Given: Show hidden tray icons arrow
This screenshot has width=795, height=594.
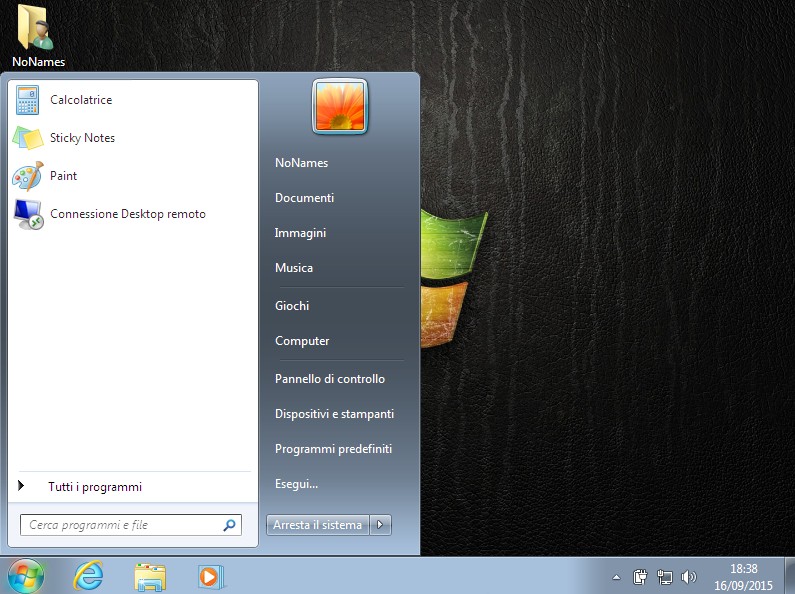Looking at the screenshot, I should tap(616, 577).
